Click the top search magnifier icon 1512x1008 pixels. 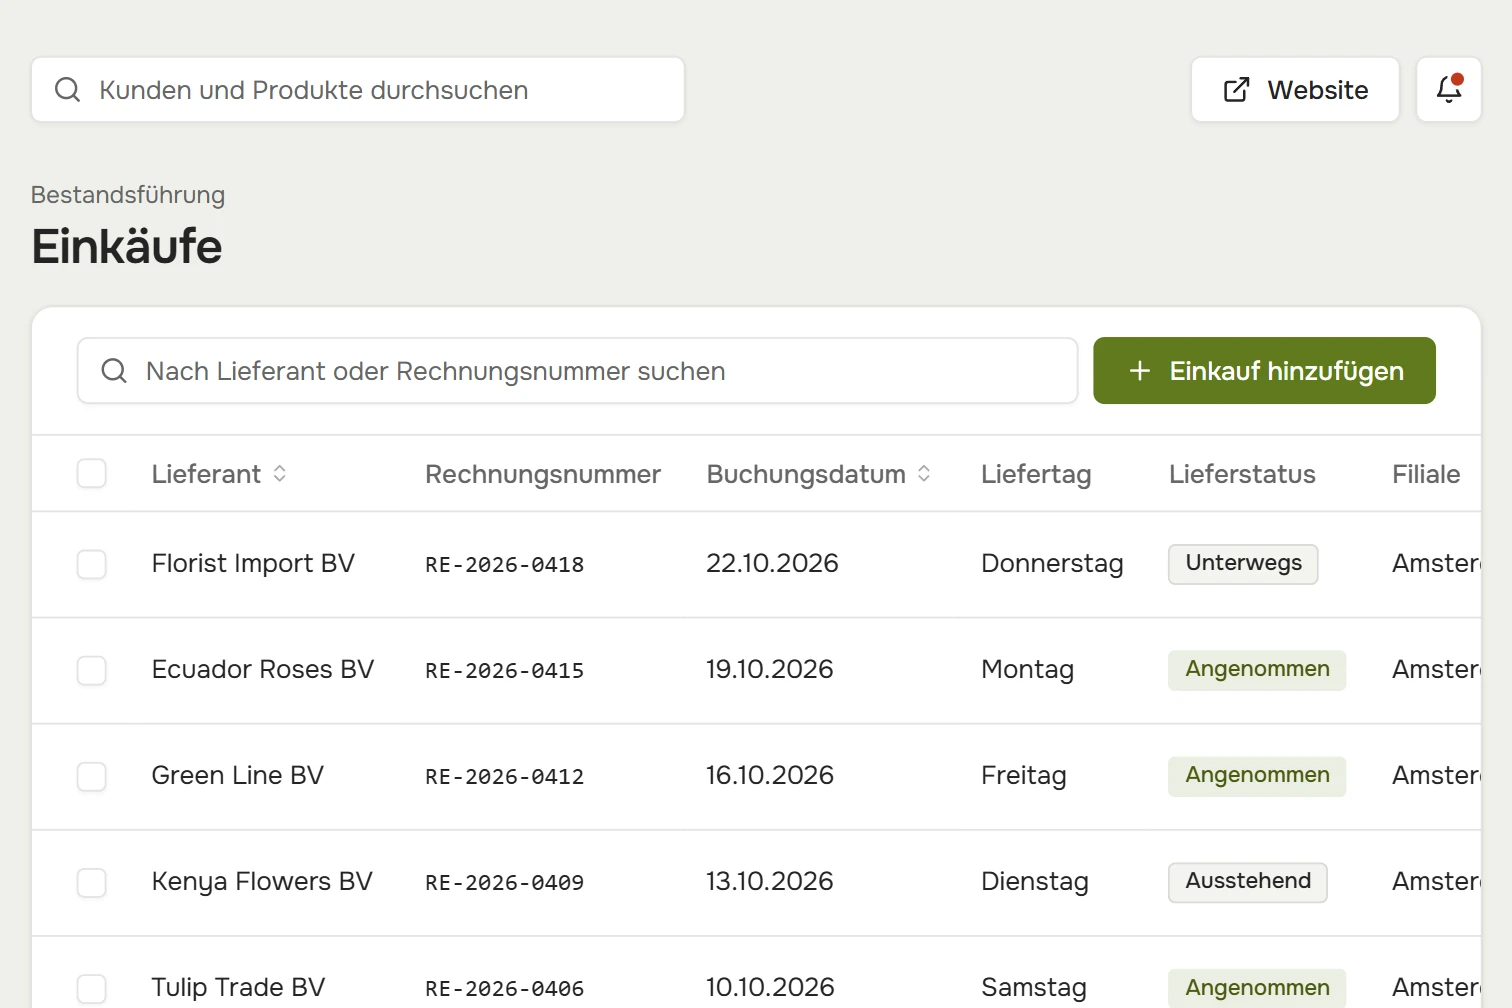pos(67,90)
